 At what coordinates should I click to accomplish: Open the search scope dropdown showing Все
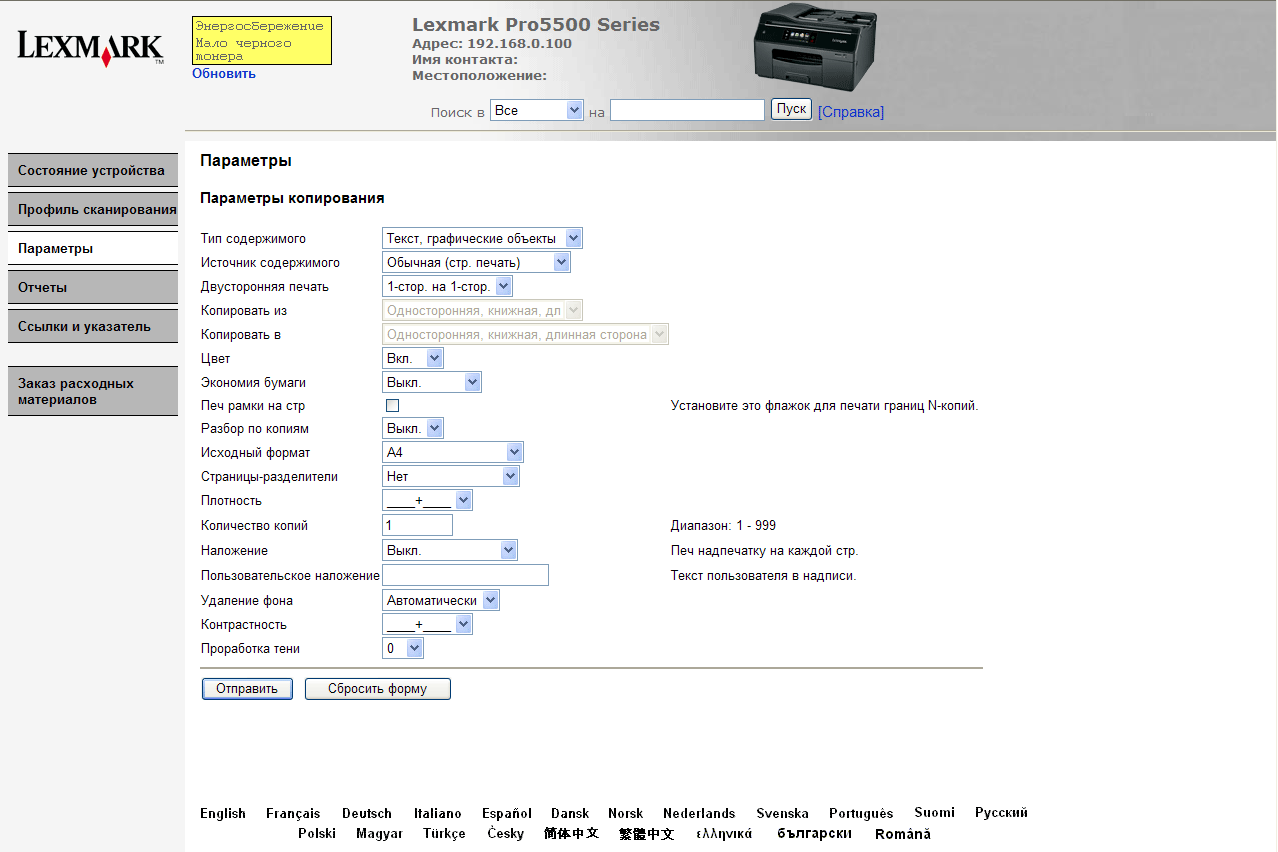click(536, 110)
